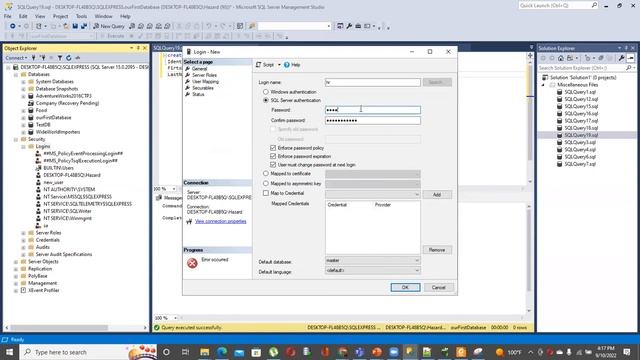This screenshot has height=360, width=640.
Task: Open the Default language dropdown
Action: [x=373, y=270]
